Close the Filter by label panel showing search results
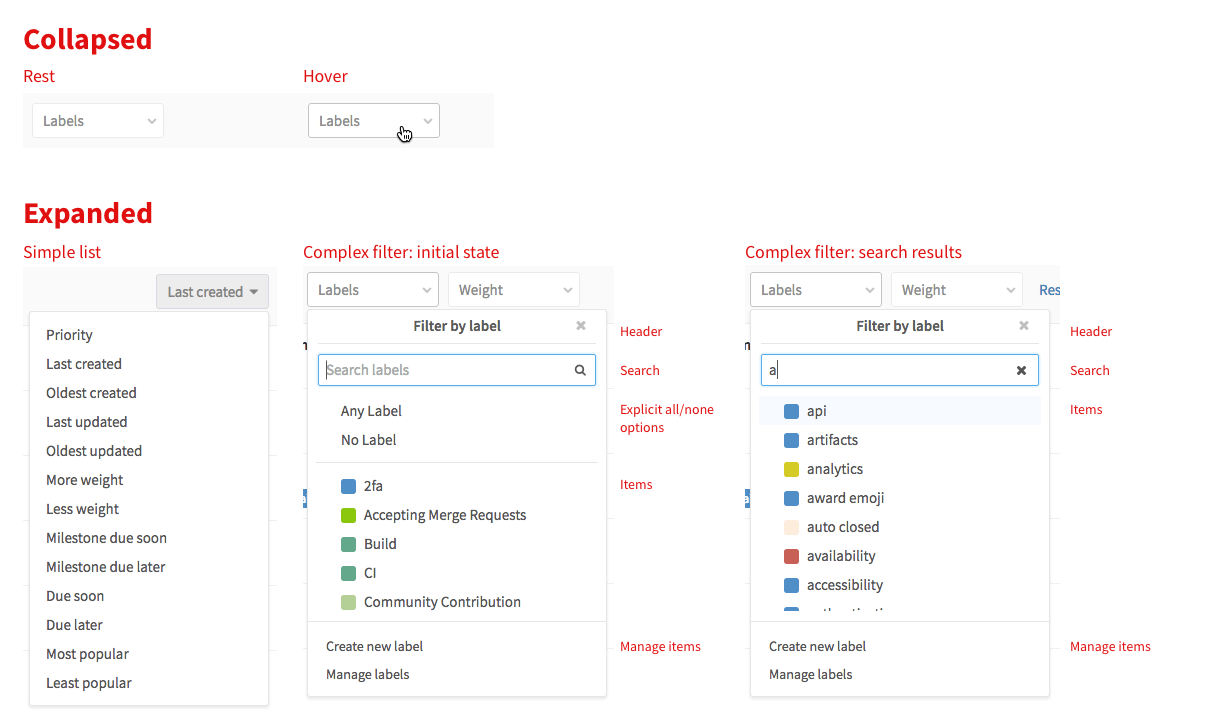1218x722 pixels. point(1023,325)
